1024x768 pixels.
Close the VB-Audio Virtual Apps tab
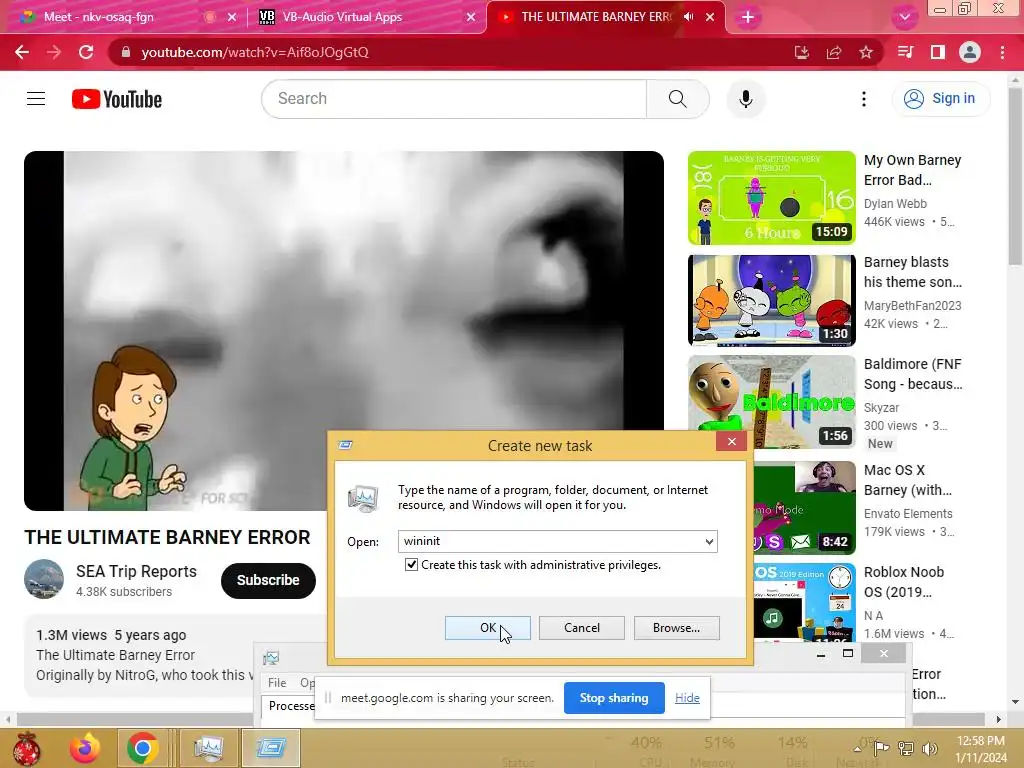471,17
